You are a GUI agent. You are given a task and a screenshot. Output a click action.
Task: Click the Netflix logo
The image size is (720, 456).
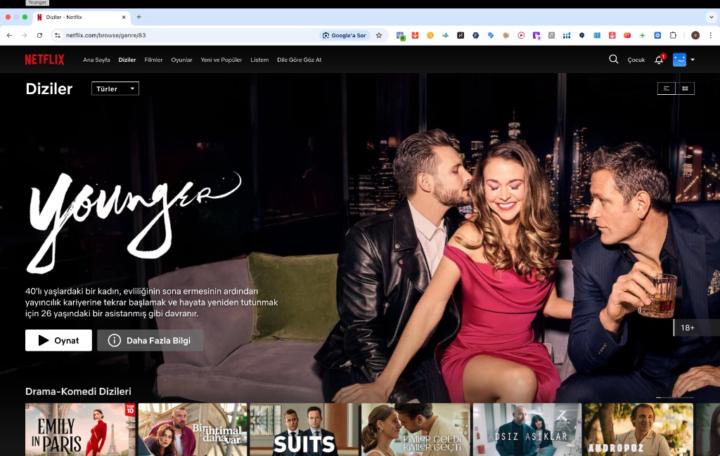point(45,60)
